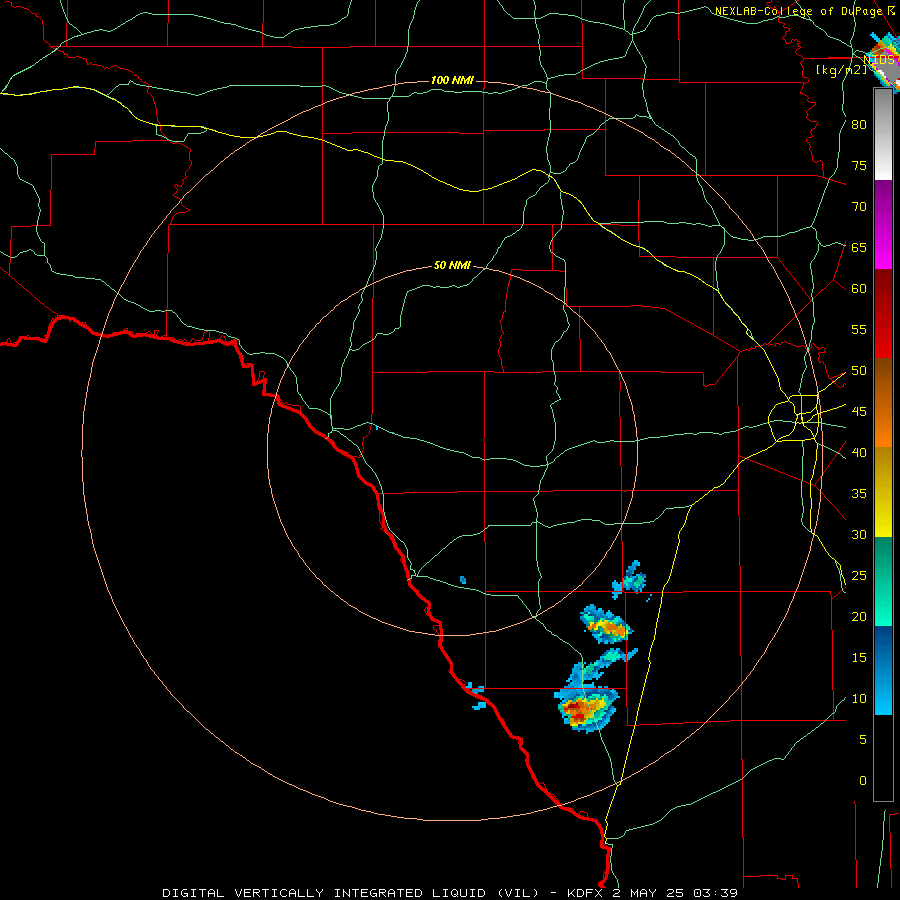
Task: Select the 15 value on the VIL scale
Action: pyautogui.click(x=859, y=658)
